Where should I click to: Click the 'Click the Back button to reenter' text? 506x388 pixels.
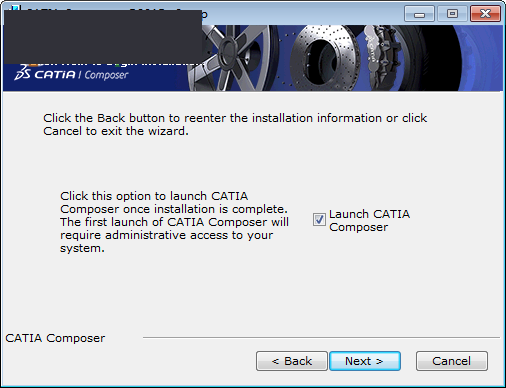pyautogui.click(x=235, y=124)
